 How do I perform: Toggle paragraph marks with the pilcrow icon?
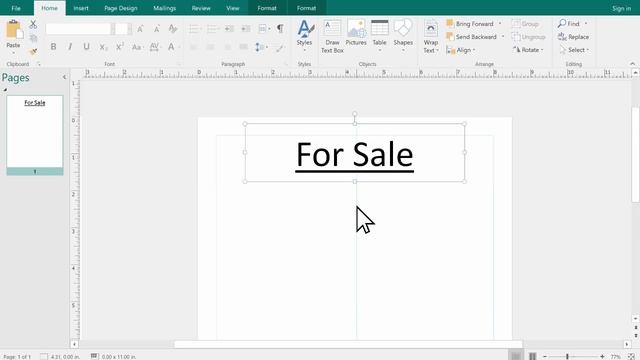click(280, 29)
